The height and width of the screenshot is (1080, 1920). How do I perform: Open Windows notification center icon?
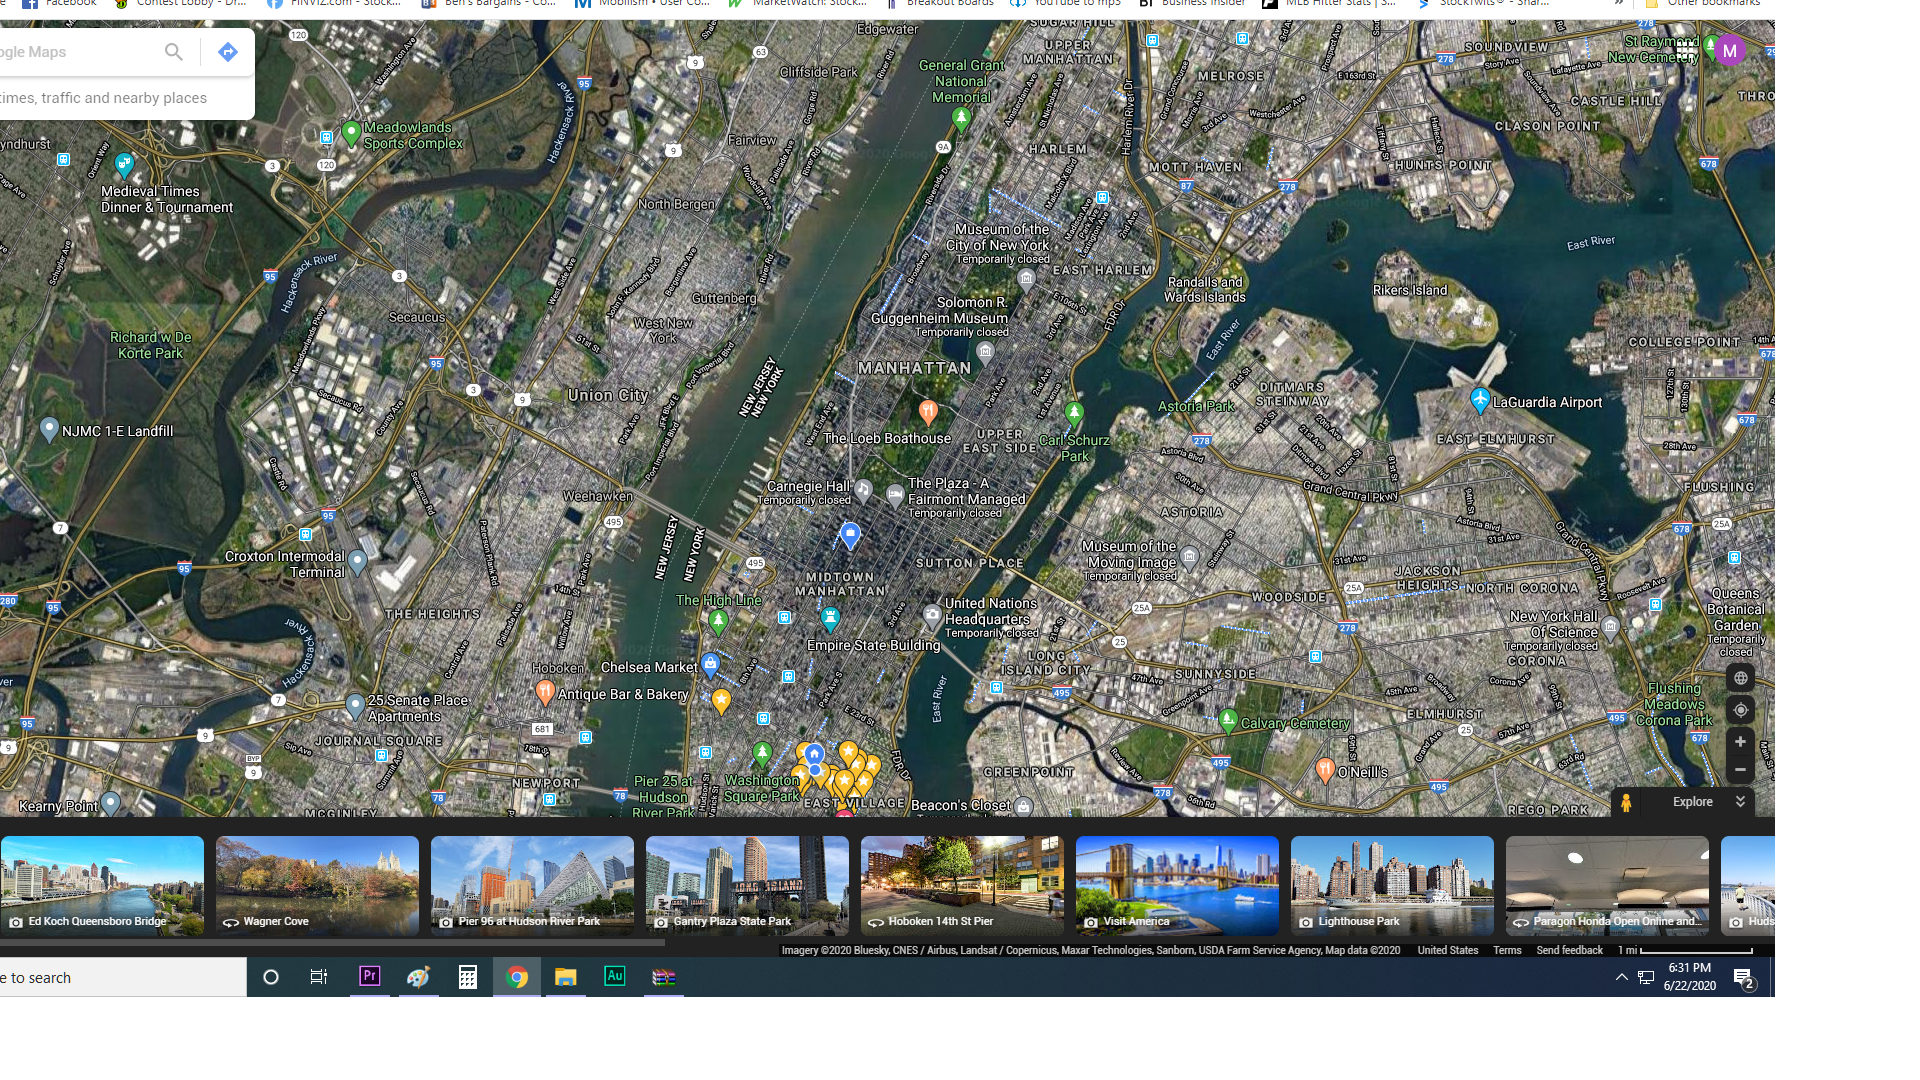tap(1744, 978)
